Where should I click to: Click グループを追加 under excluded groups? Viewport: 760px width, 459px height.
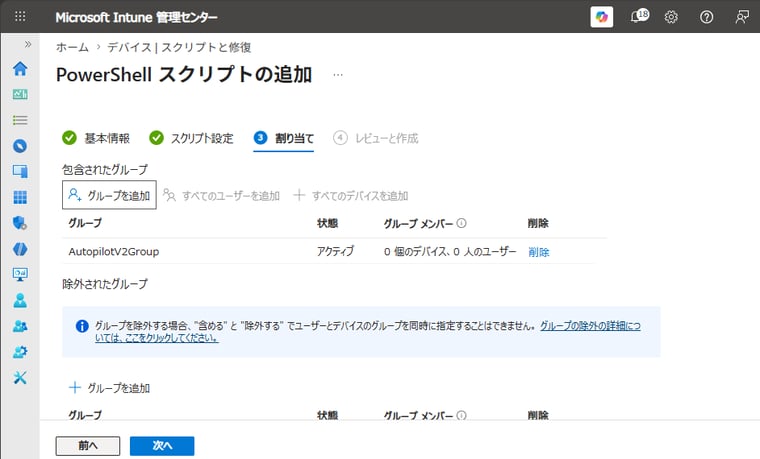coord(110,388)
